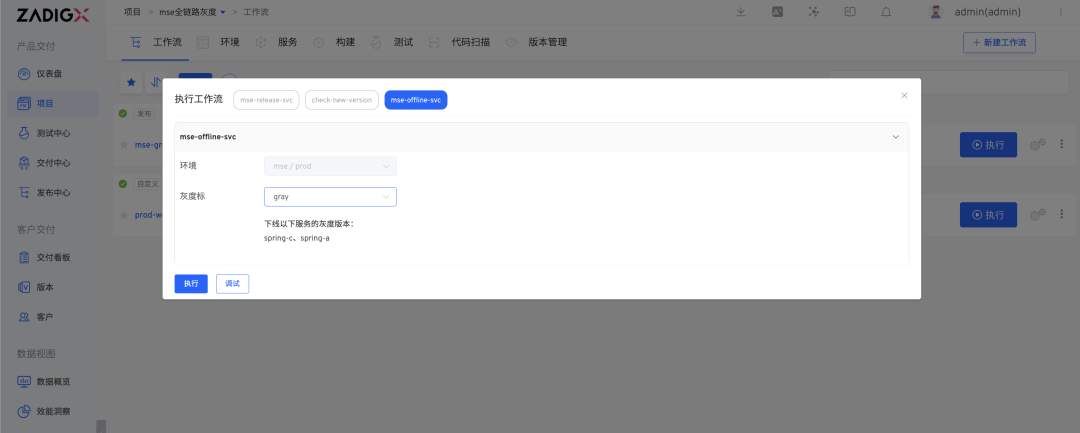Click the sort arrows button beside star filter
The image size is (1080, 433).
coord(156,82)
